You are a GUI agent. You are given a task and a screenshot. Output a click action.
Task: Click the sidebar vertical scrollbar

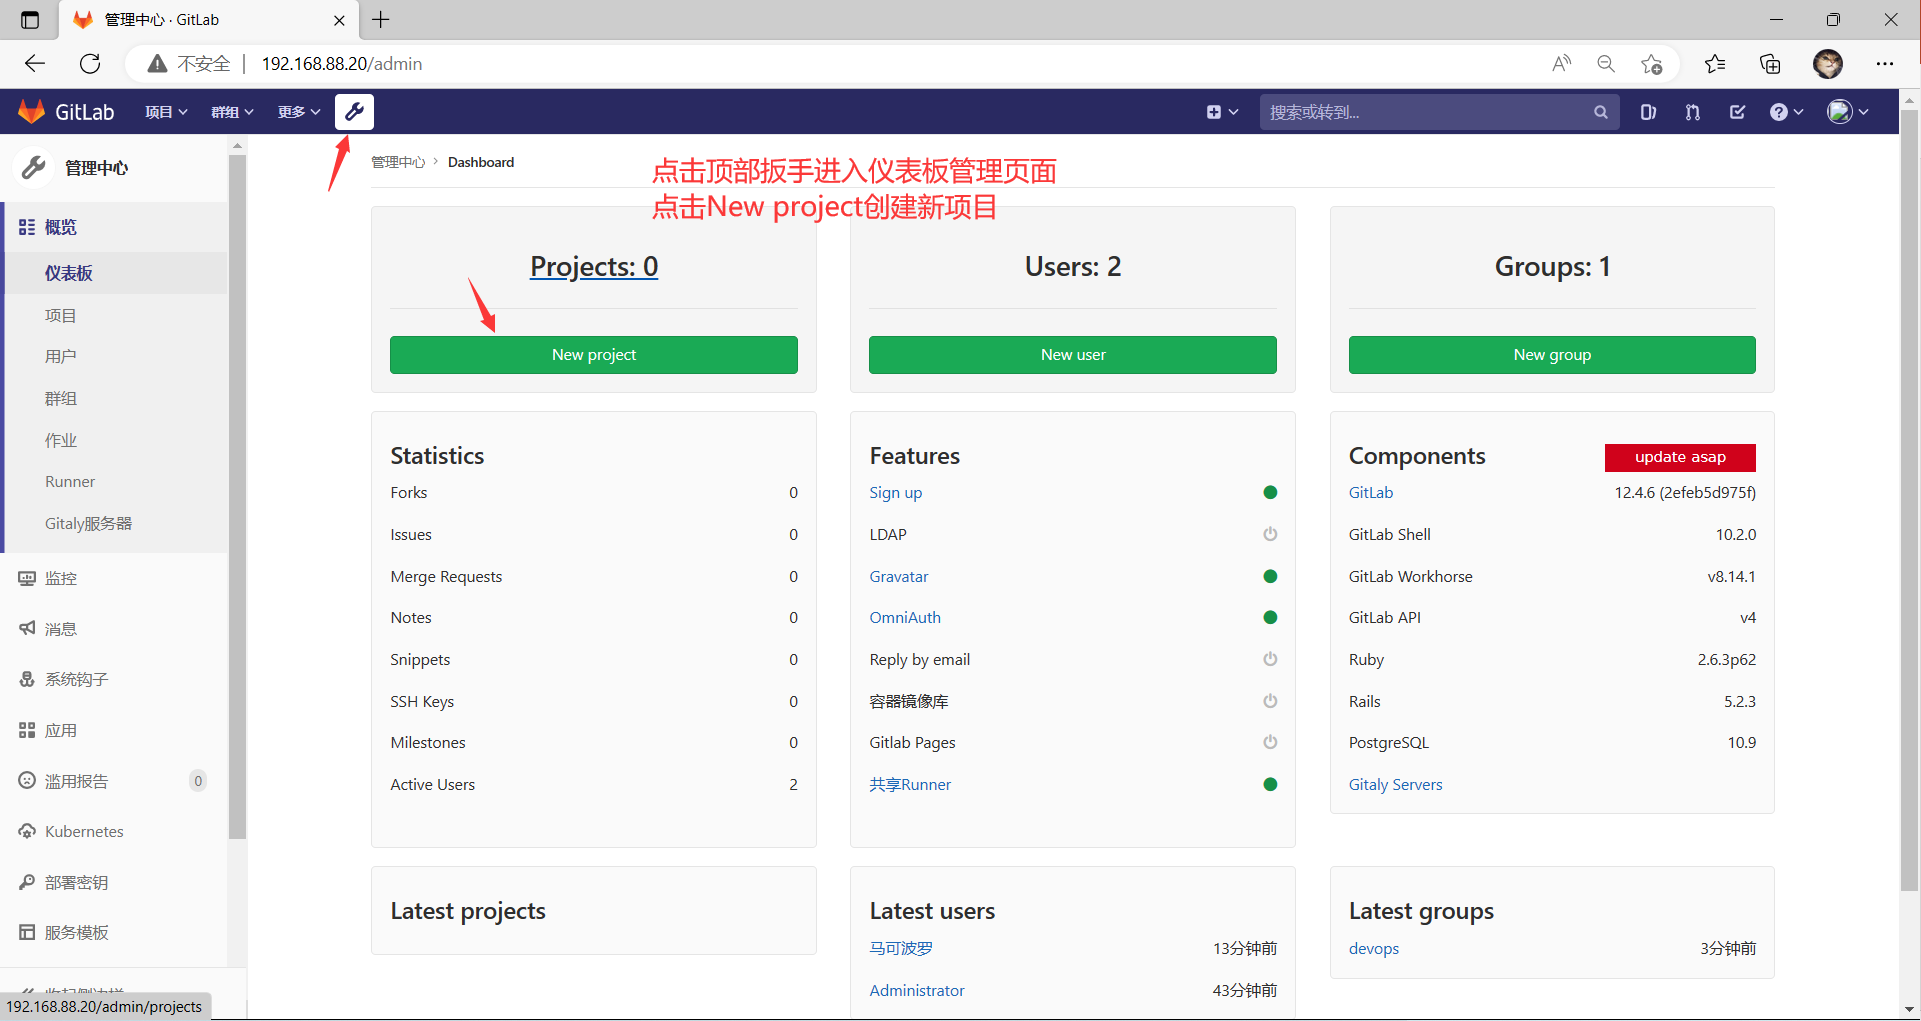(x=237, y=500)
